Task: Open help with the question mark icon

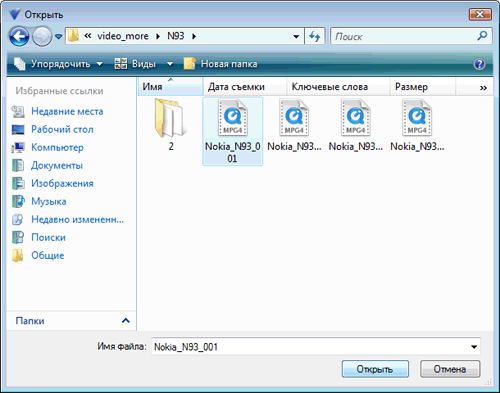Action: [479, 64]
